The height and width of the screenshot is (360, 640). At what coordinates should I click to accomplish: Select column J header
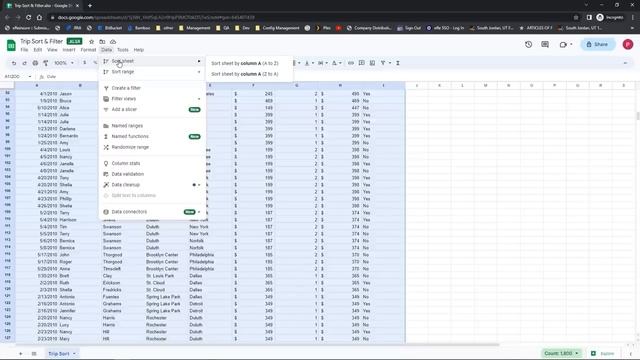coord(416,85)
